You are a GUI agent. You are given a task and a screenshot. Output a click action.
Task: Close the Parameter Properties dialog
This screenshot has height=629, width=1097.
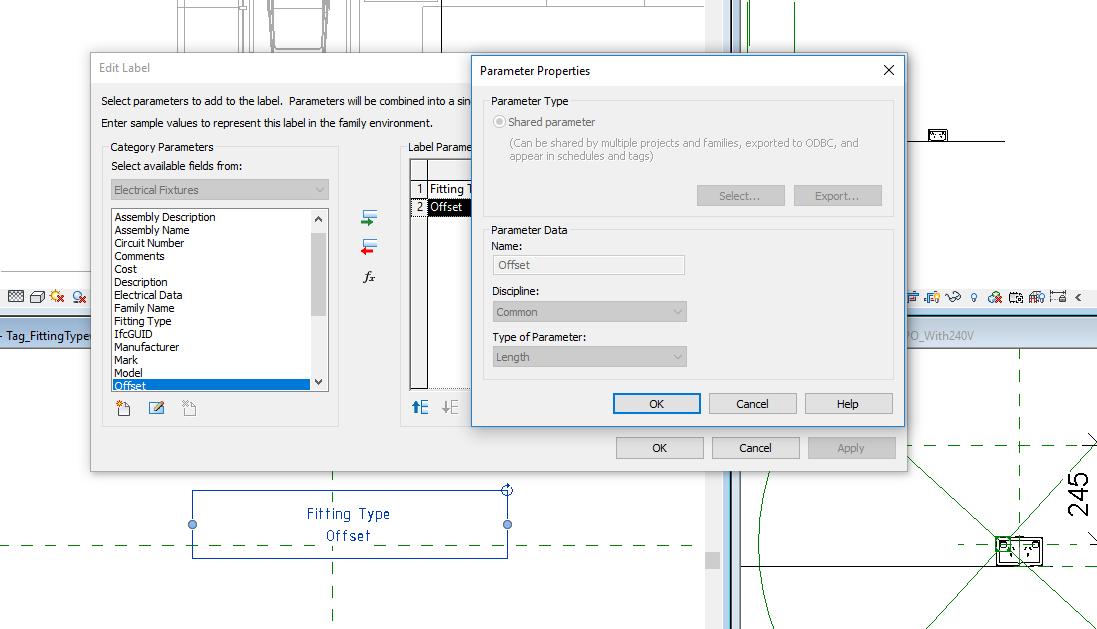point(889,70)
